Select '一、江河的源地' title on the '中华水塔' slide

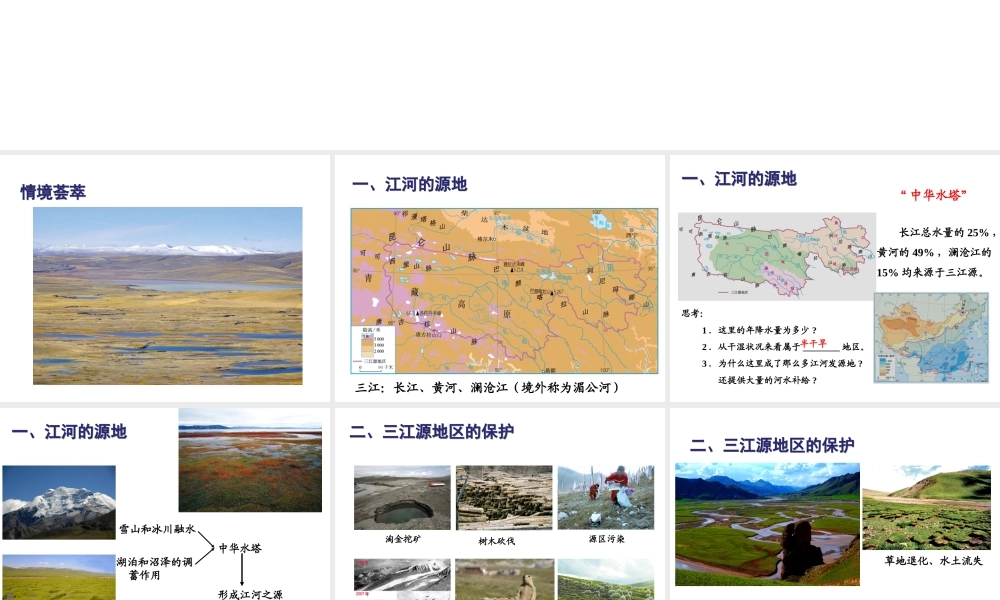[739, 179]
